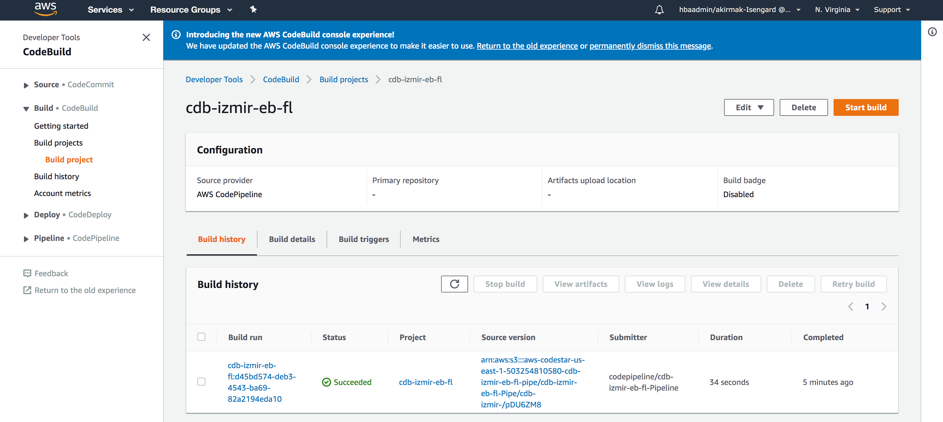The width and height of the screenshot is (943, 422).
Task: Open the Developer Tools breadcrumb link
Action: click(214, 79)
